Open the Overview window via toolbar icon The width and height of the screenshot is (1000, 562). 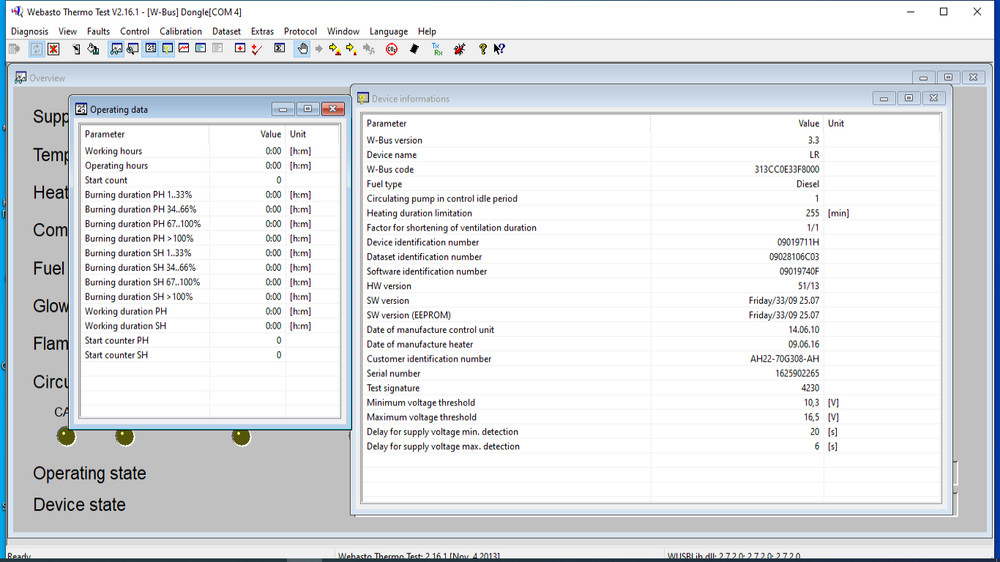[x=116, y=49]
